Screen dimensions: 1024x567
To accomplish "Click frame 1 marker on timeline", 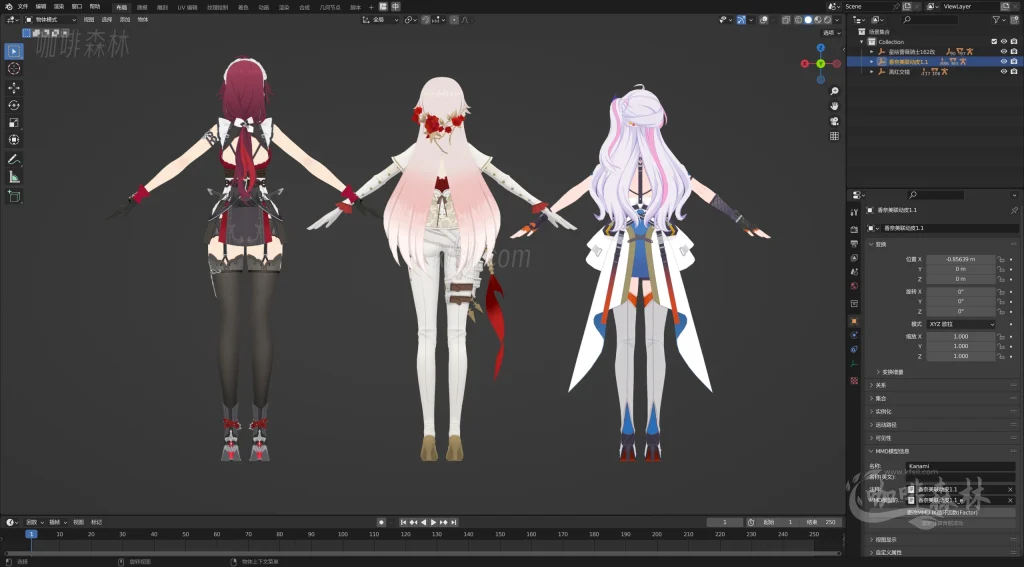I will [x=31, y=534].
